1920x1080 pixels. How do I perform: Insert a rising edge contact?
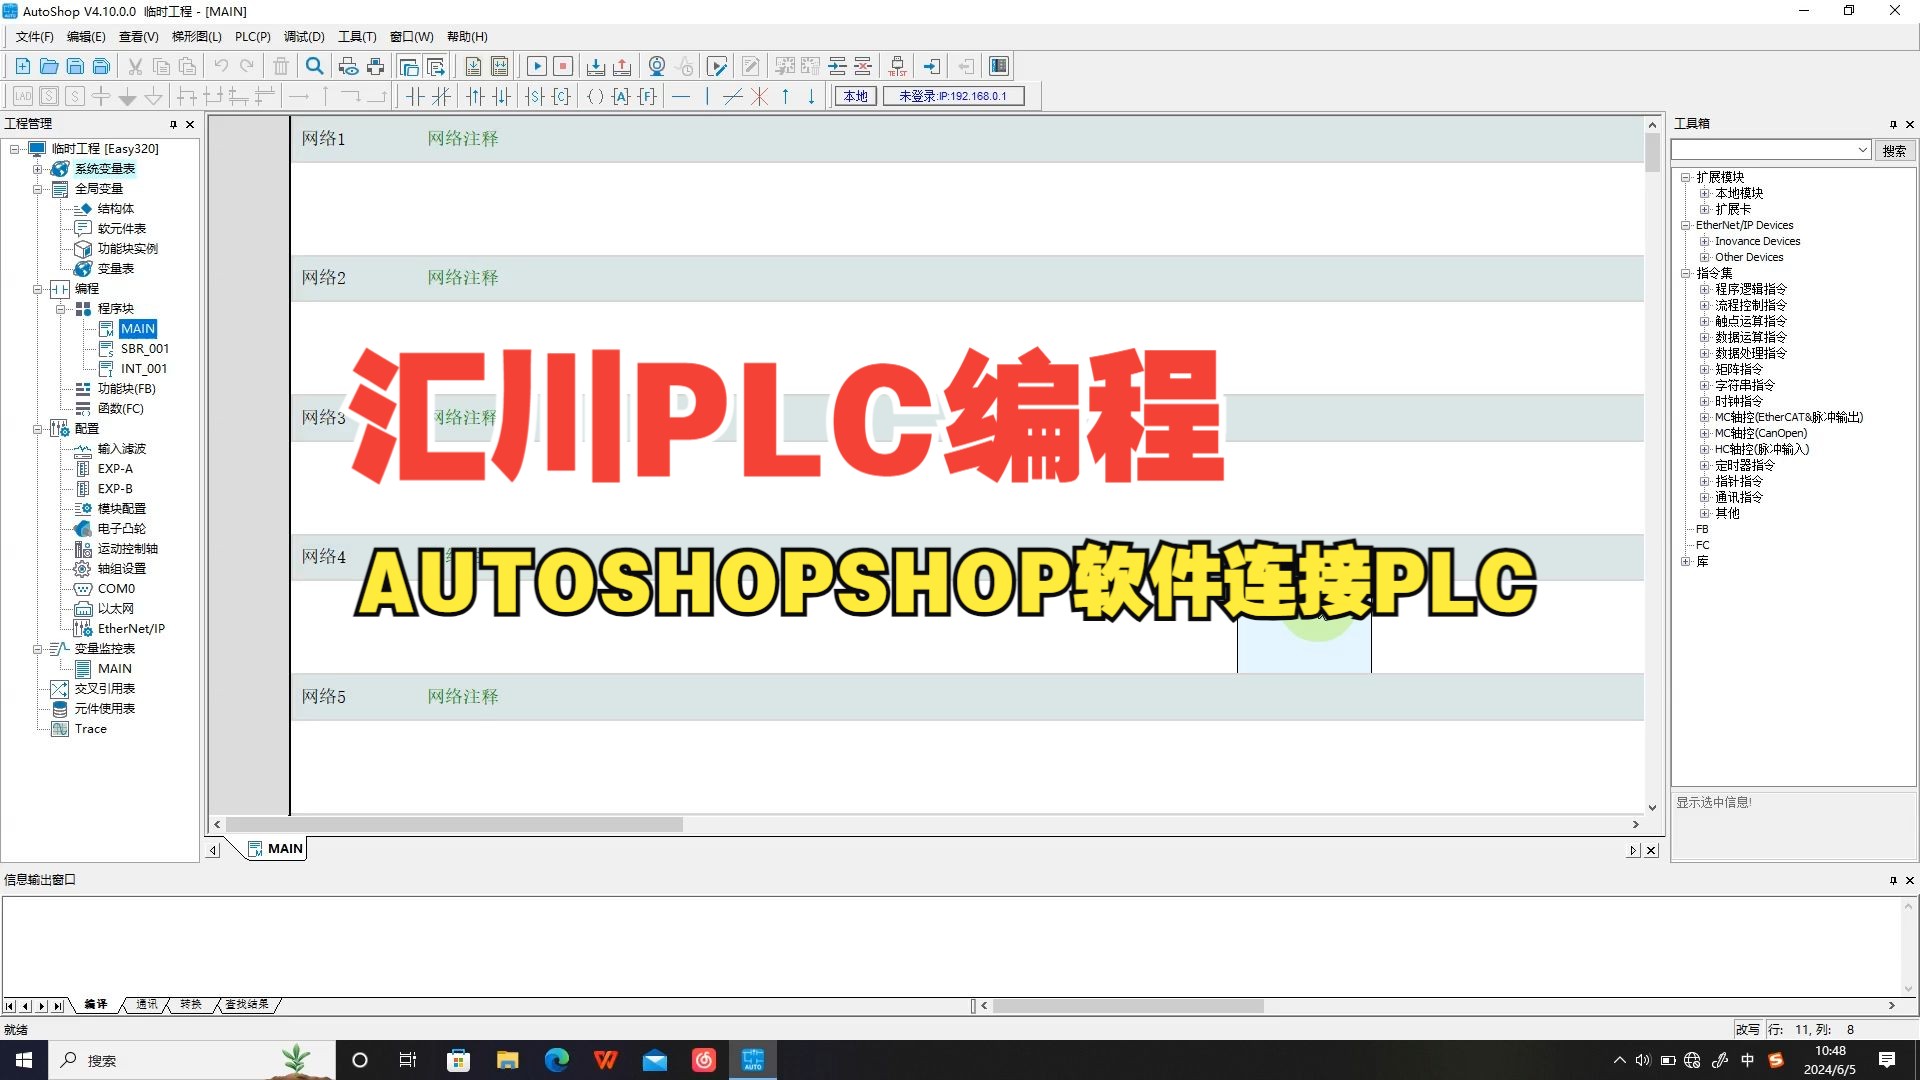tap(476, 96)
